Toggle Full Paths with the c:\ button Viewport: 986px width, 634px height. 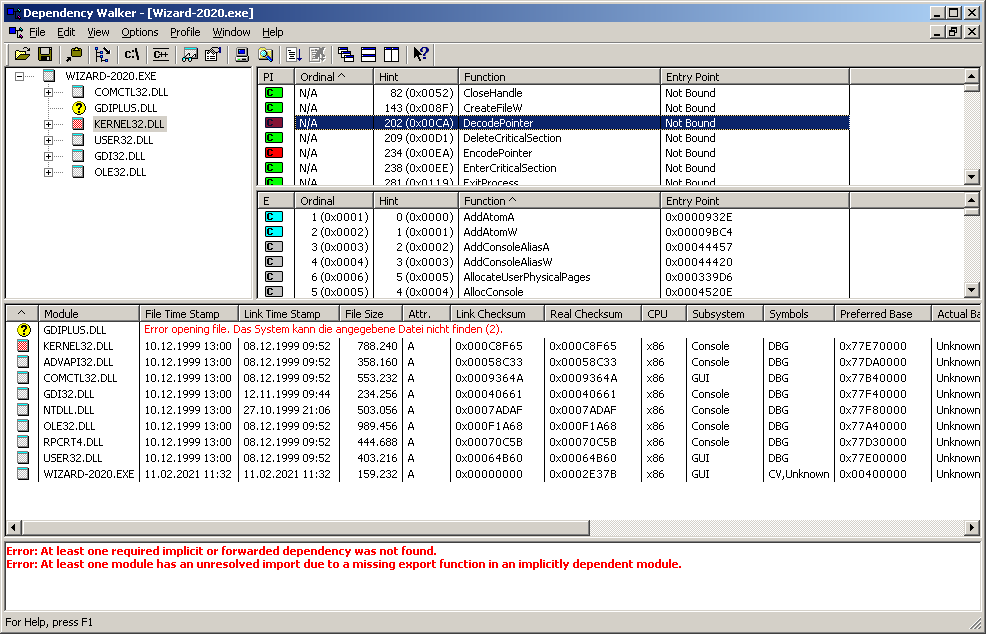tap(131, 54)
